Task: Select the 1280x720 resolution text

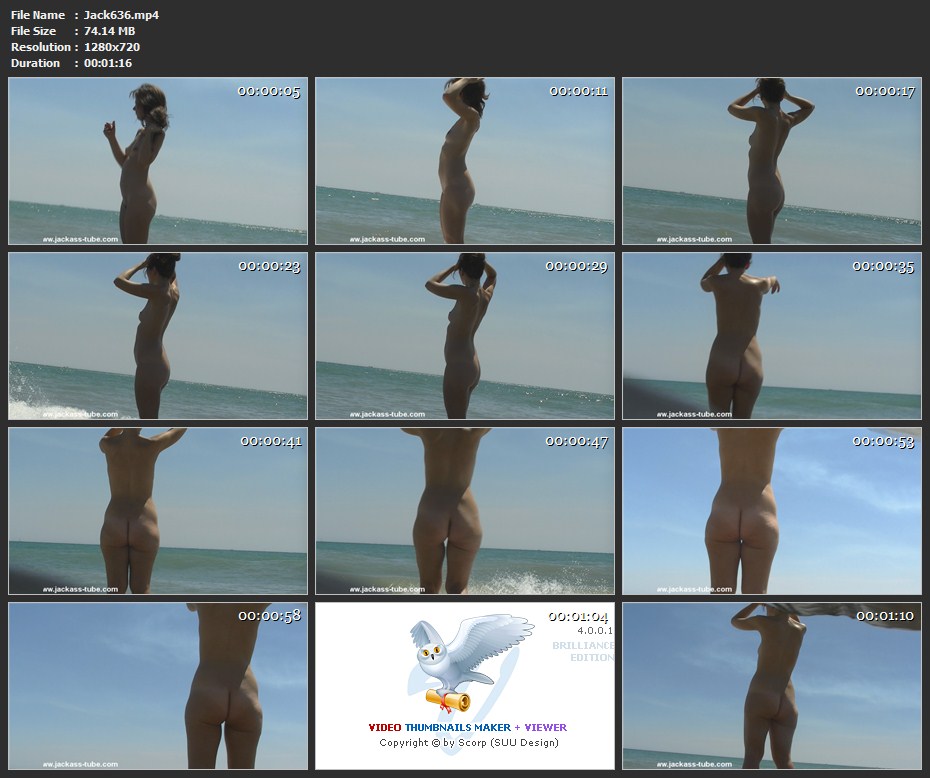Action: point(114,47)
